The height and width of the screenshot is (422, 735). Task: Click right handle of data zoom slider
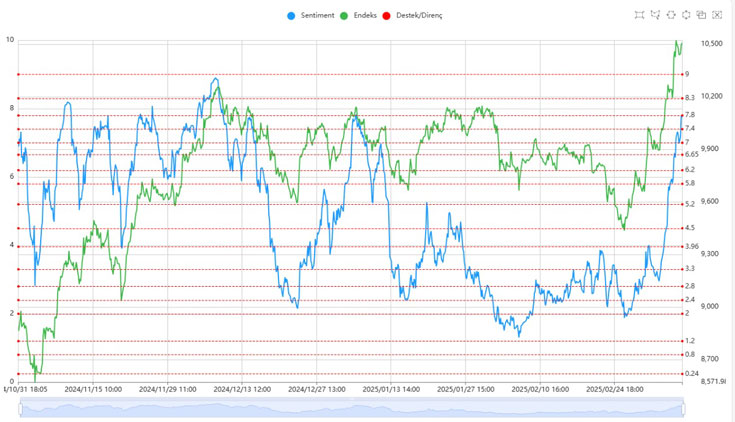(x=683, y=407)
